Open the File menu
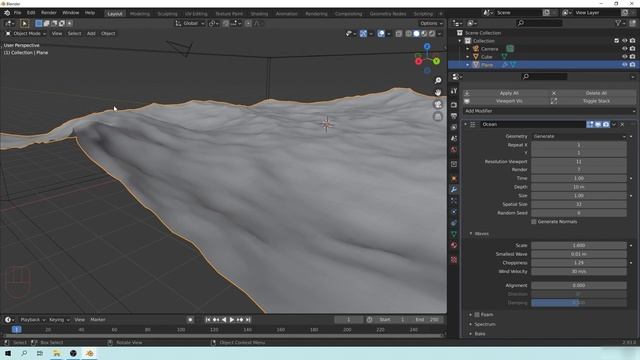 (17, 13)
